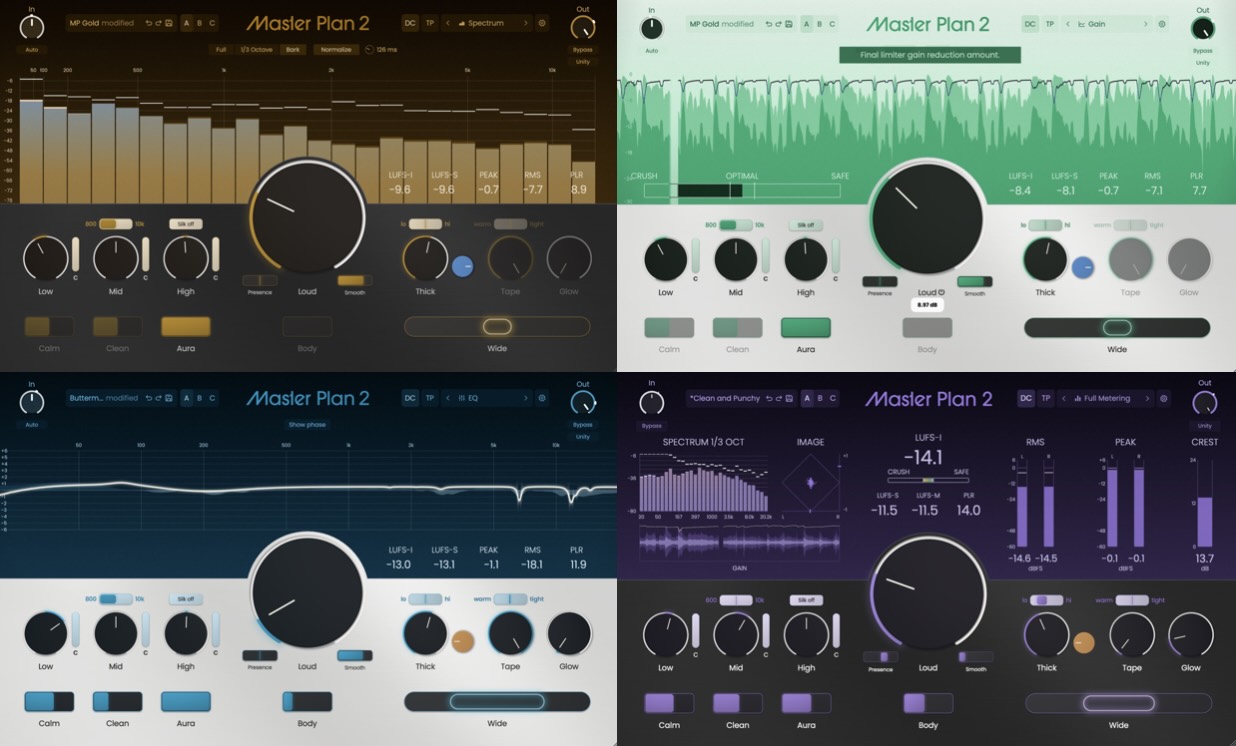
Task: Click save preset disk icon in blue instance
Action: pyautogui.click(x=168, y=398)
